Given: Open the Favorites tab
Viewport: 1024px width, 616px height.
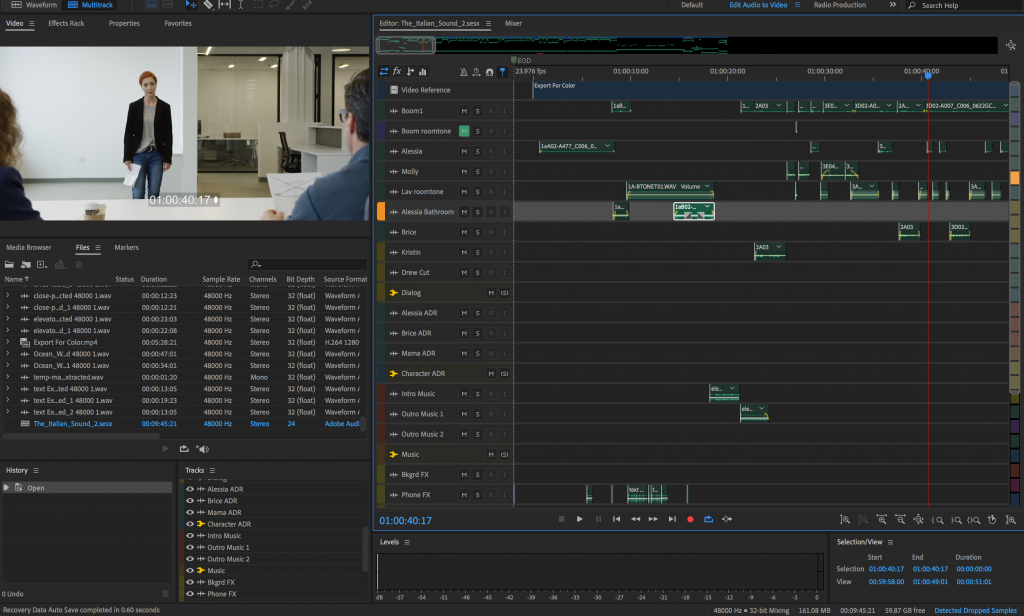Looking at the screenshot, I should [x=178, y=24].
